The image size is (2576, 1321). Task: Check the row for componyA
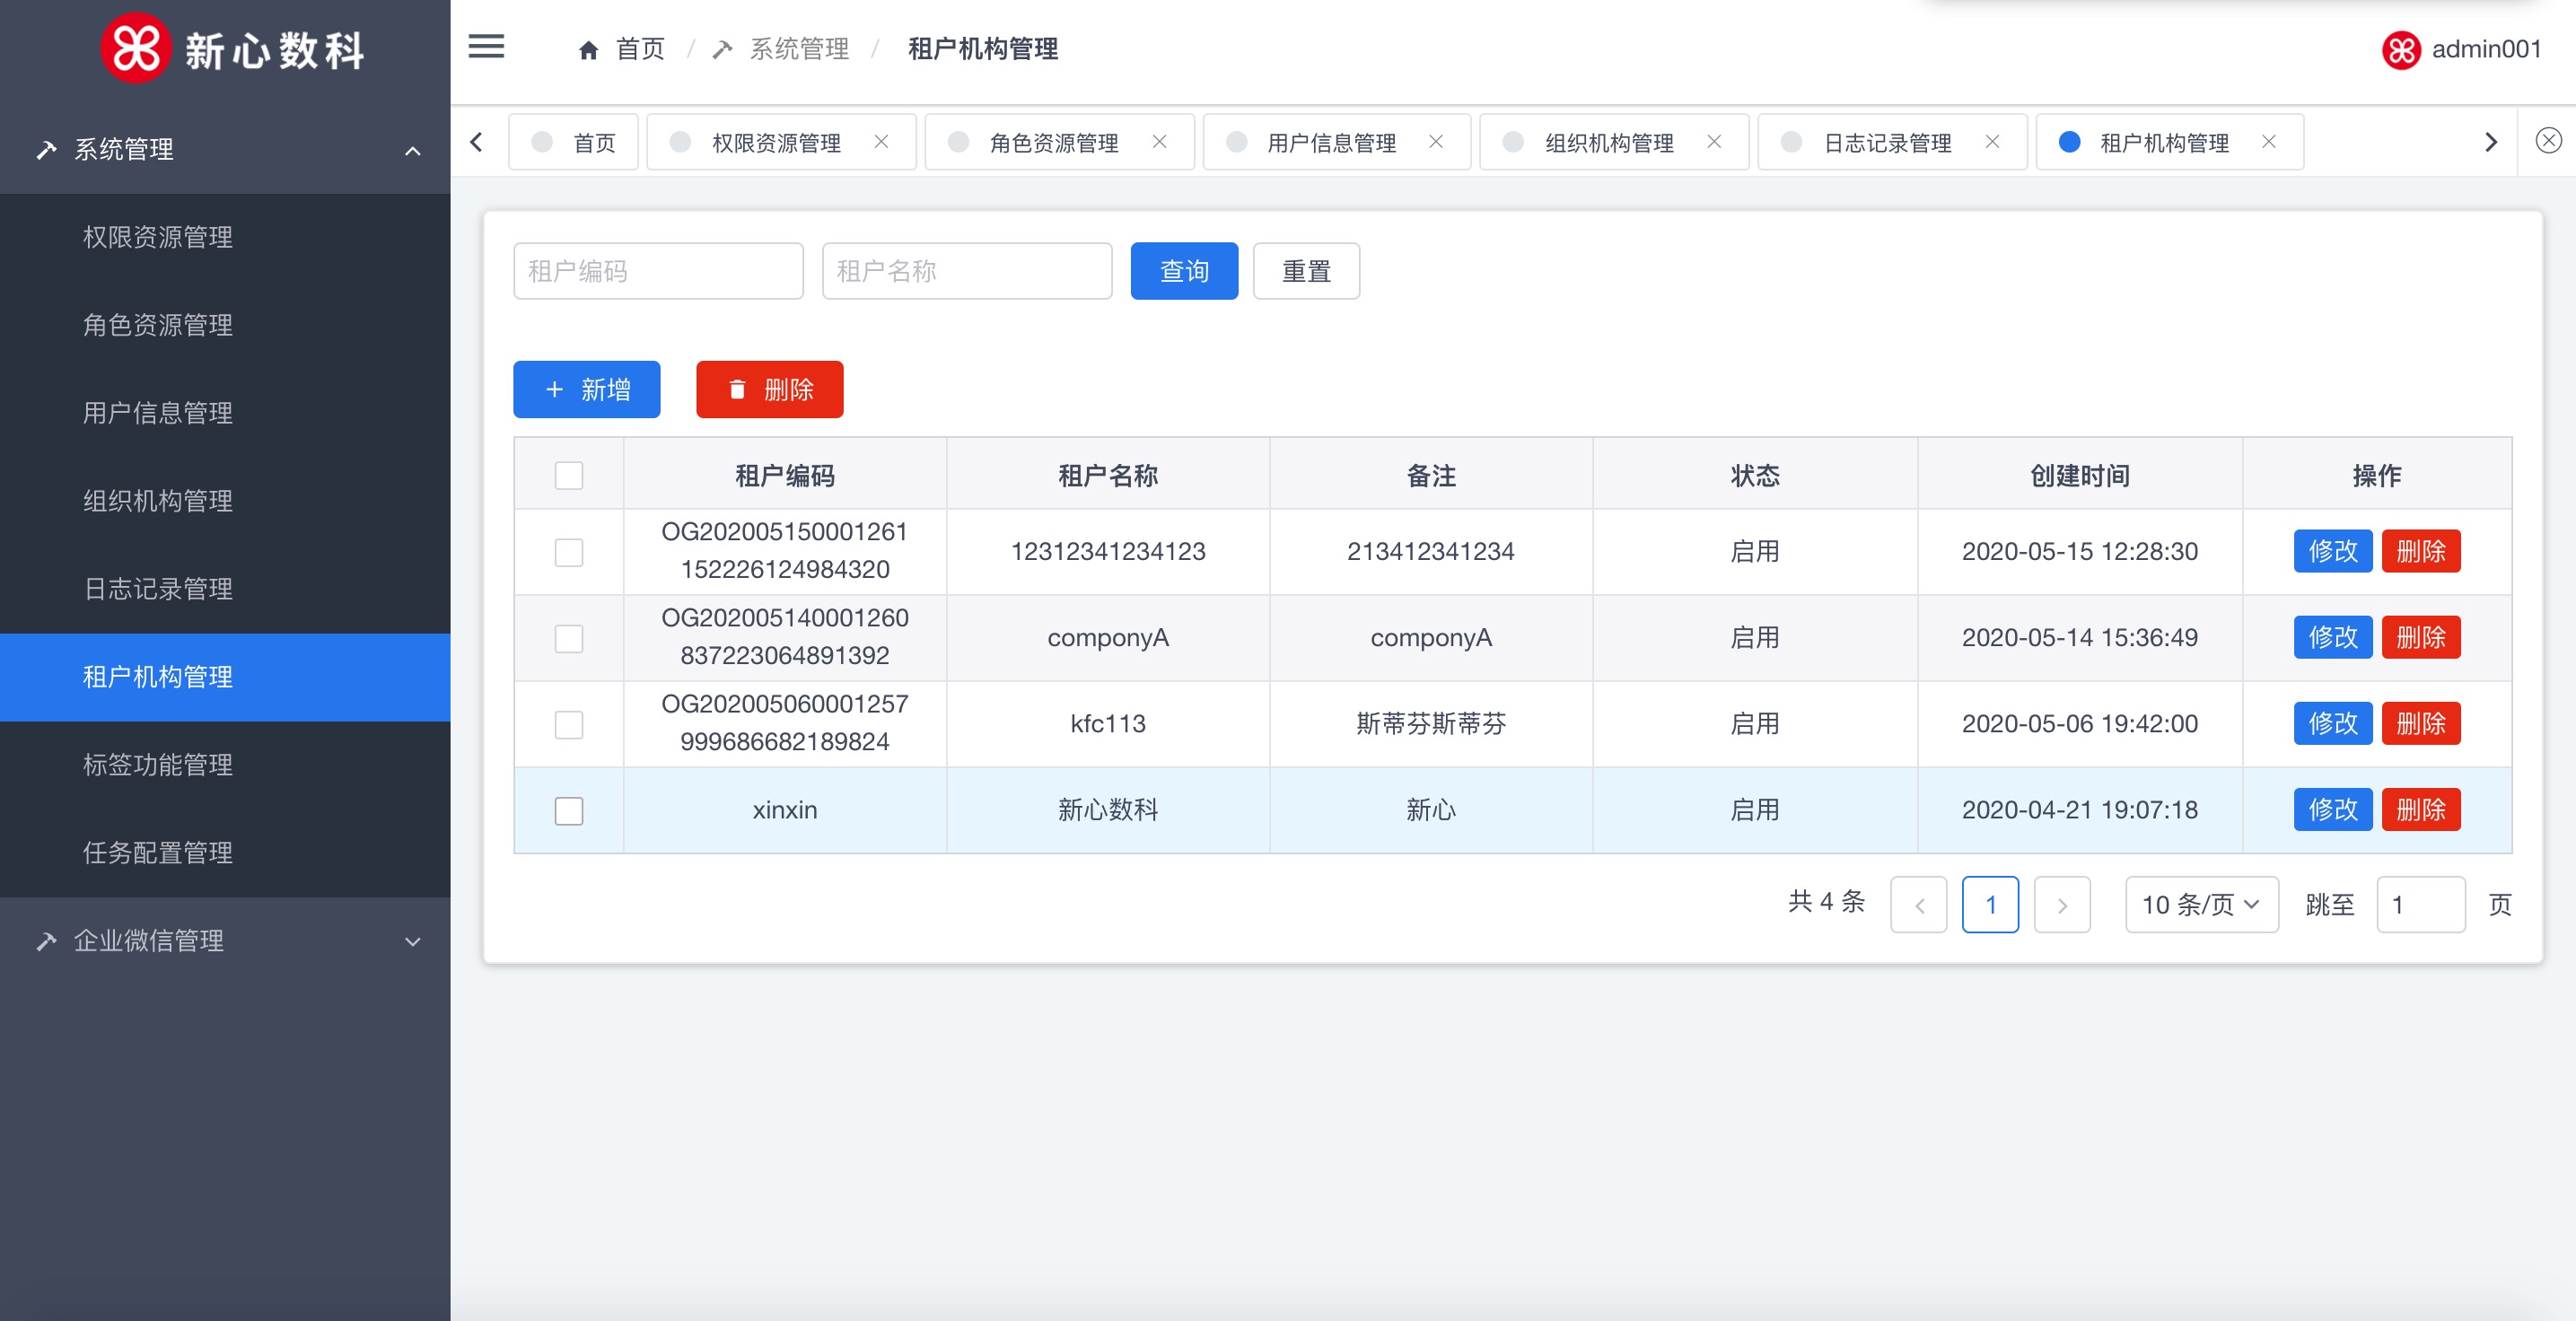pyautogui.click(x=569, y=638)
